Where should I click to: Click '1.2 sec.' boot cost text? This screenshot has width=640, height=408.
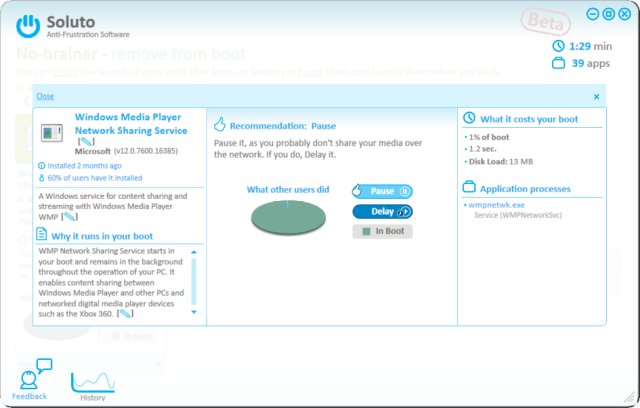[x=482, y=149]
